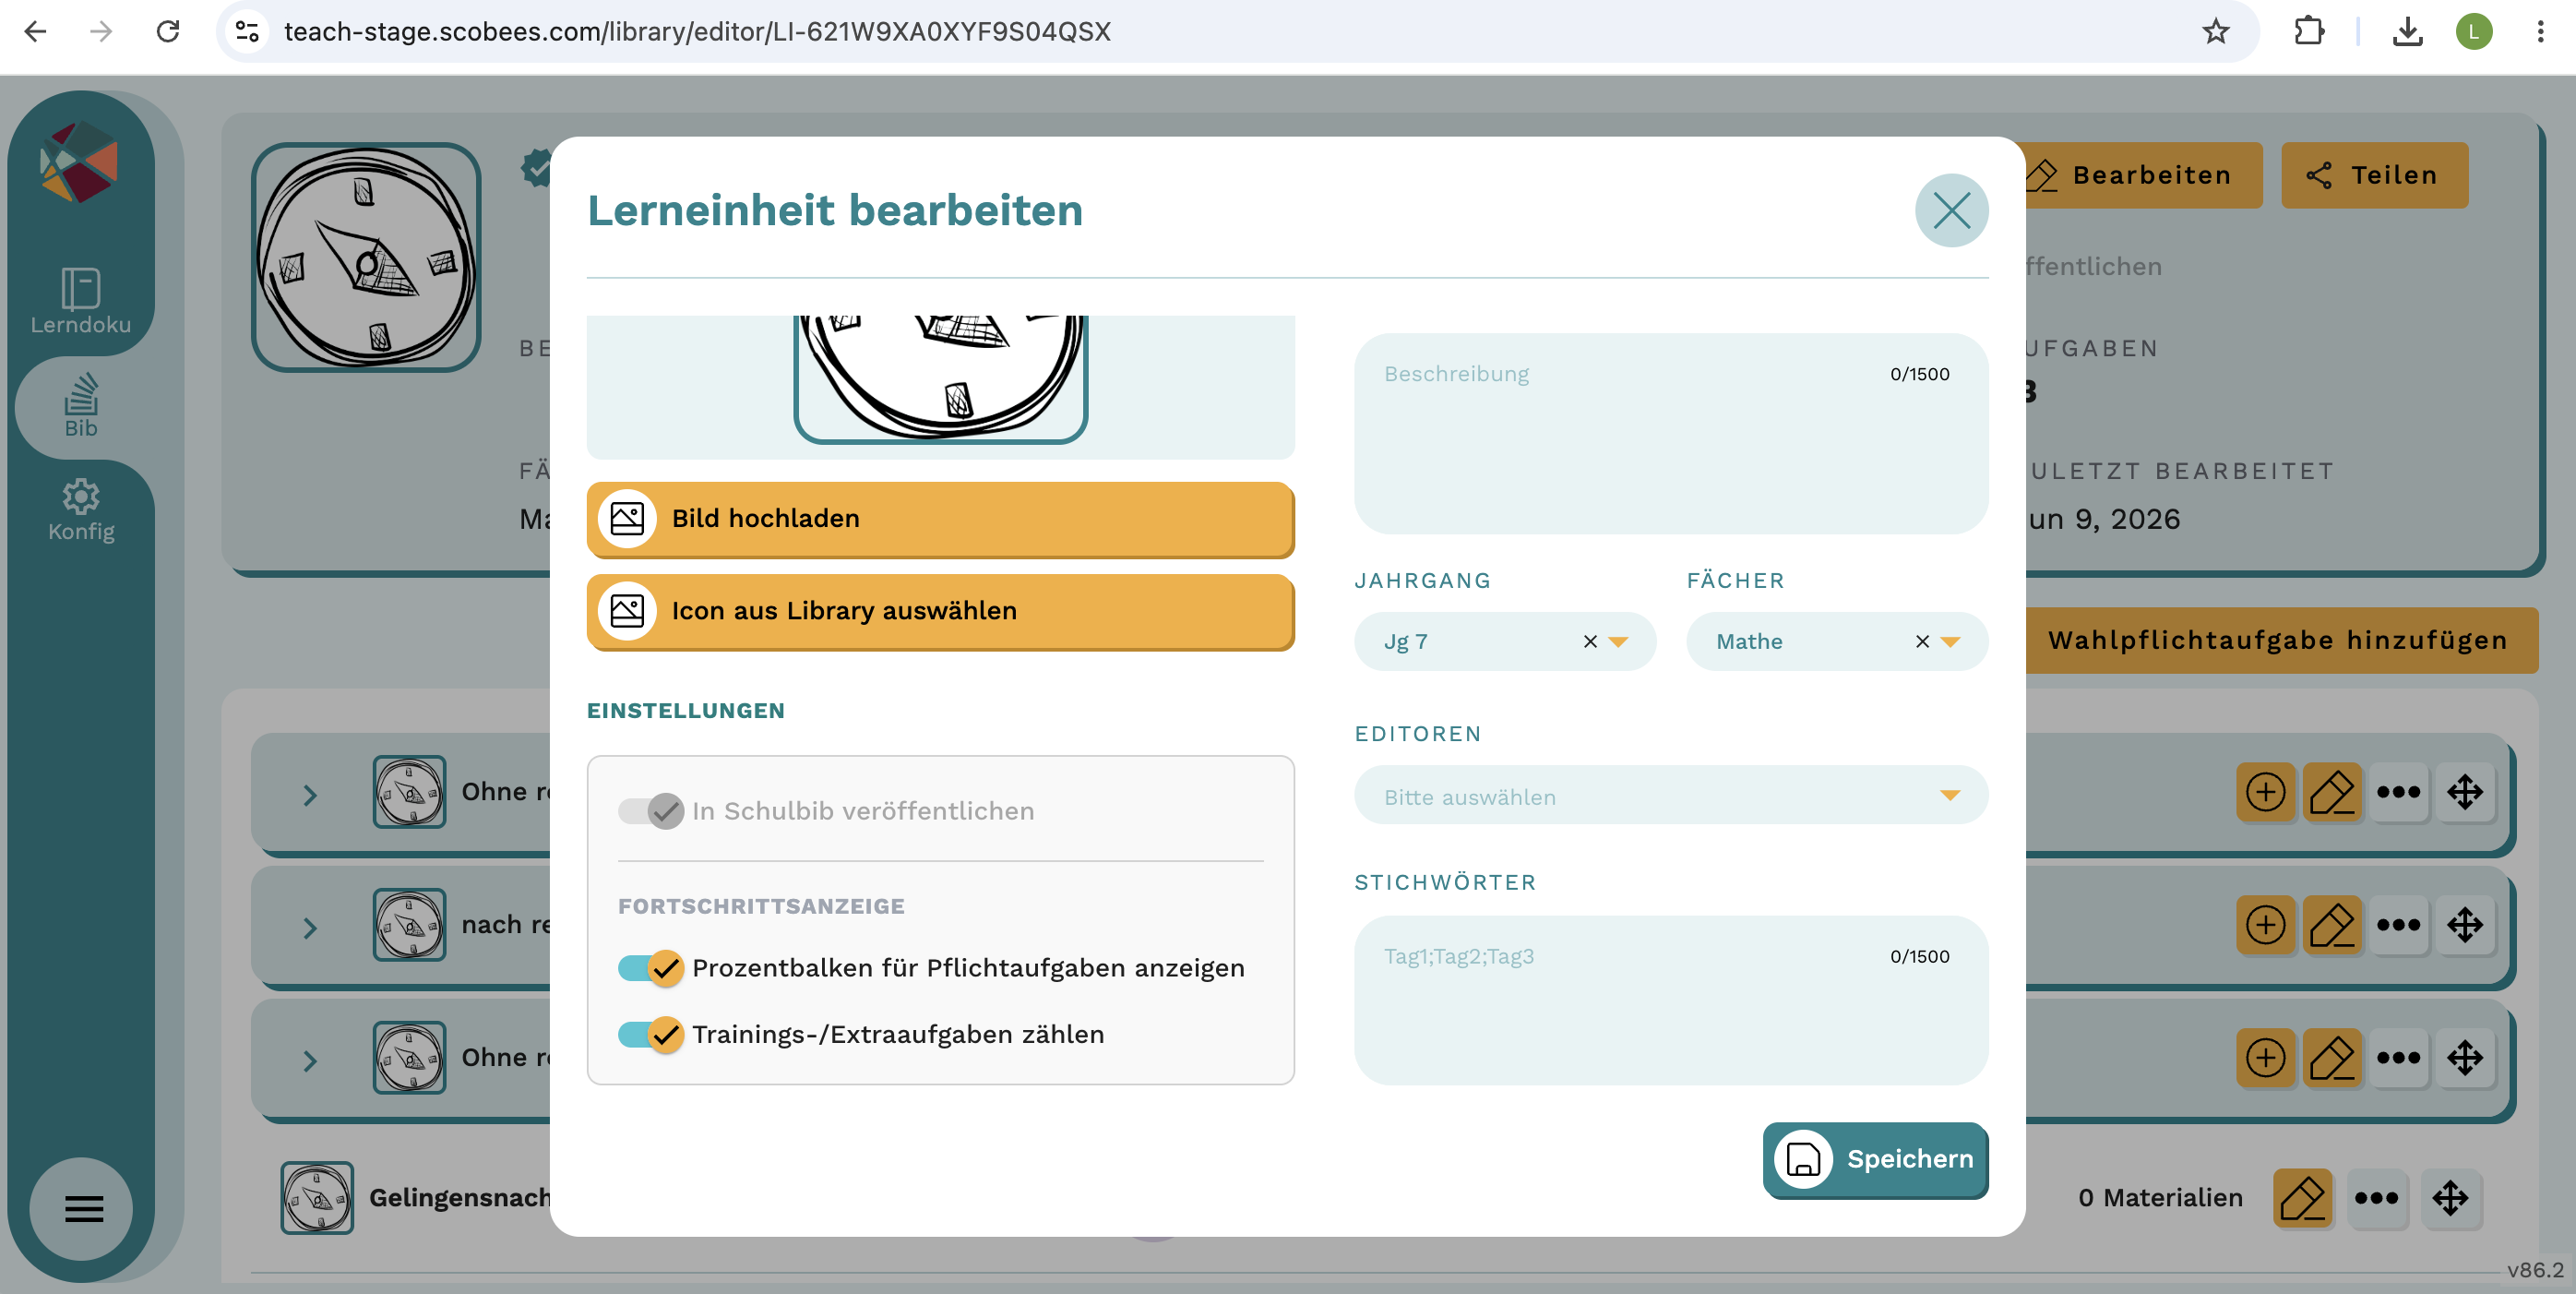
Task: Click Icon aus Library auswählen
Action: tap(940, 610)
